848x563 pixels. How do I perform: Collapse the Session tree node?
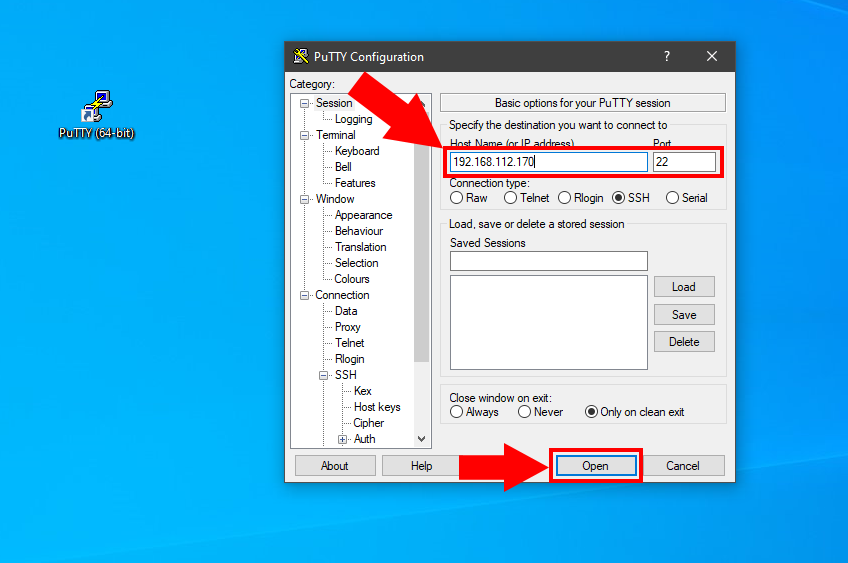(304, 103)
